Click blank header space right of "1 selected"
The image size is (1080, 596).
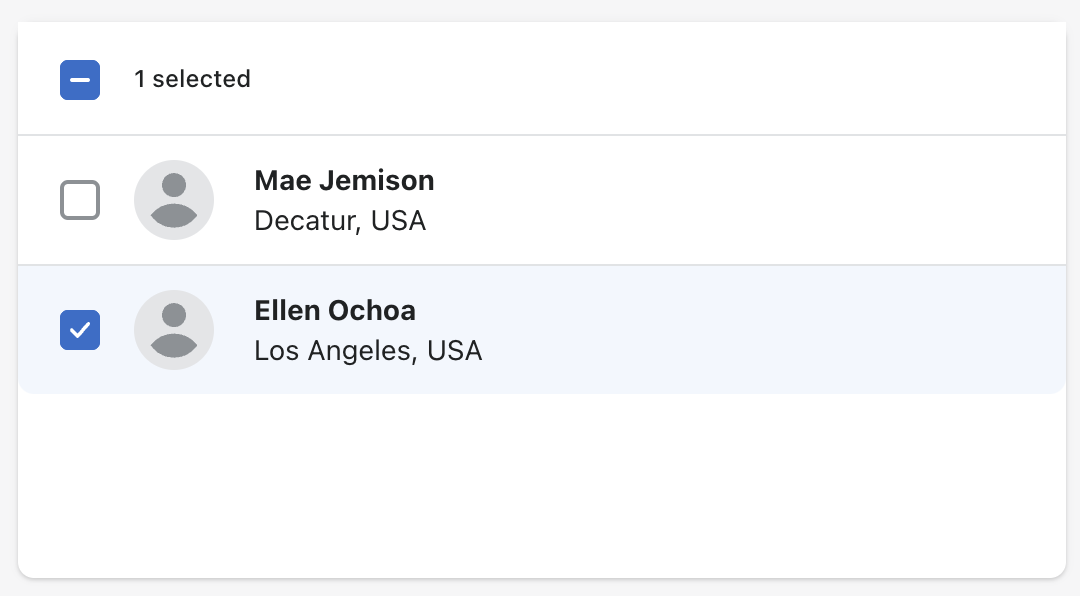[x=650, y=79]
